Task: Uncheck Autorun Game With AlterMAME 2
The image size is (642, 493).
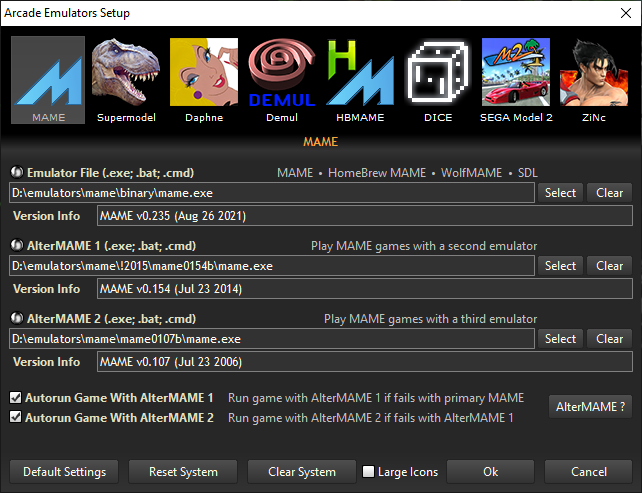Action: tap(15, 417)
